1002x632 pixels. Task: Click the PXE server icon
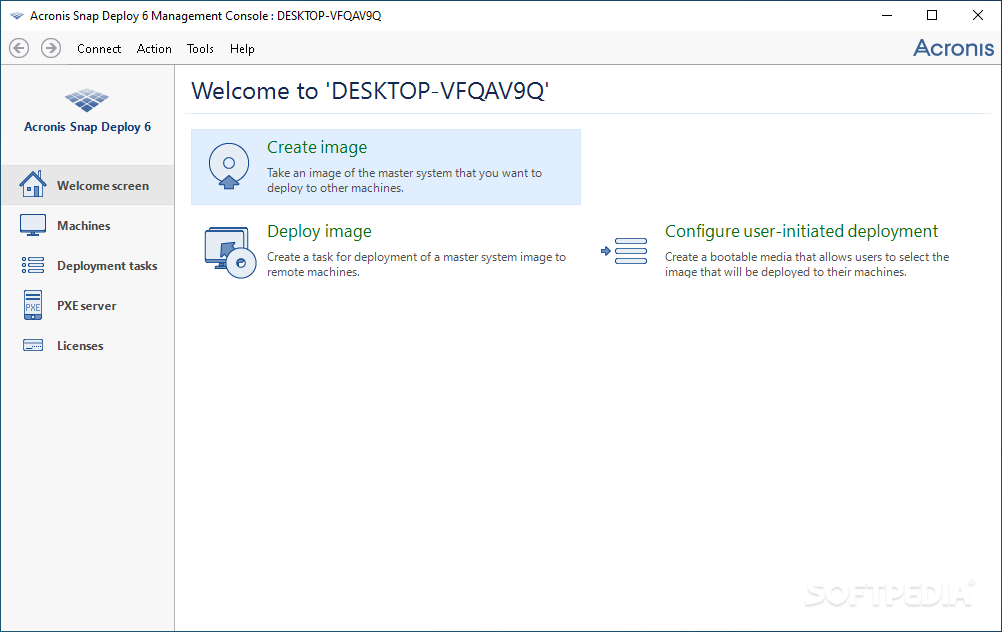33,305
